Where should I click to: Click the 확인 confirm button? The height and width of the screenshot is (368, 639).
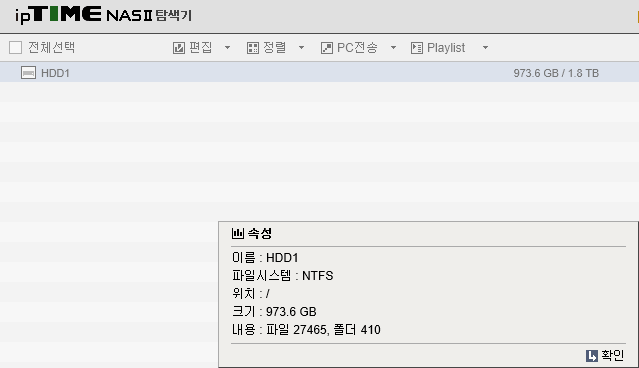coord(605,356)
